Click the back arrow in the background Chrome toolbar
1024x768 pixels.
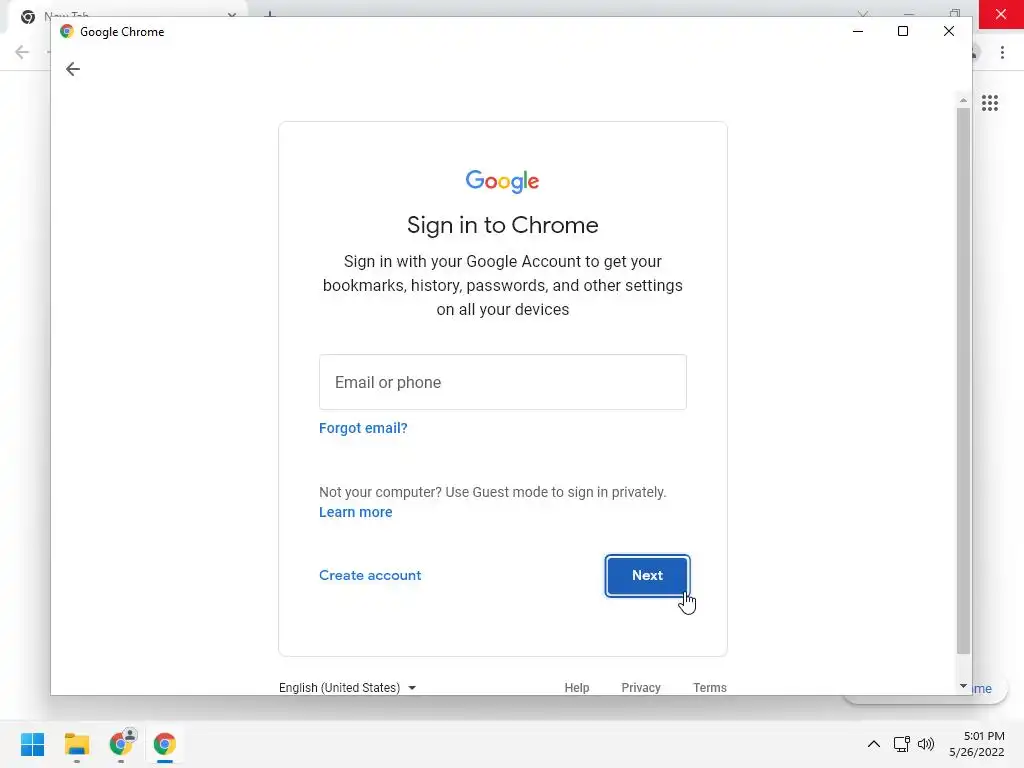(22, 52)
